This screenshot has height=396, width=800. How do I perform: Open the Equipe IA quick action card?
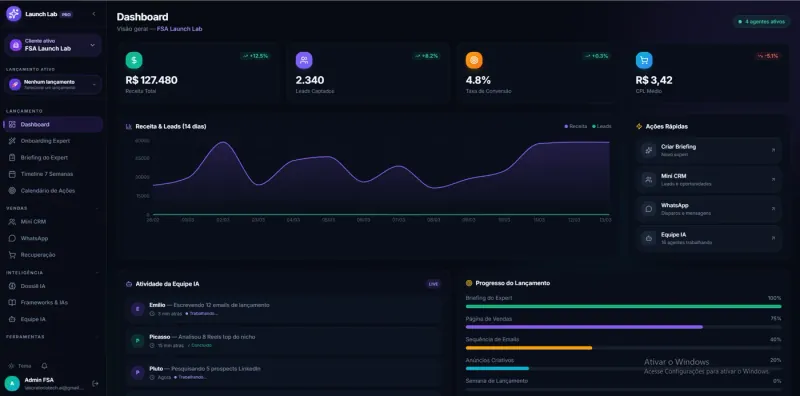[x=709, y=238]
